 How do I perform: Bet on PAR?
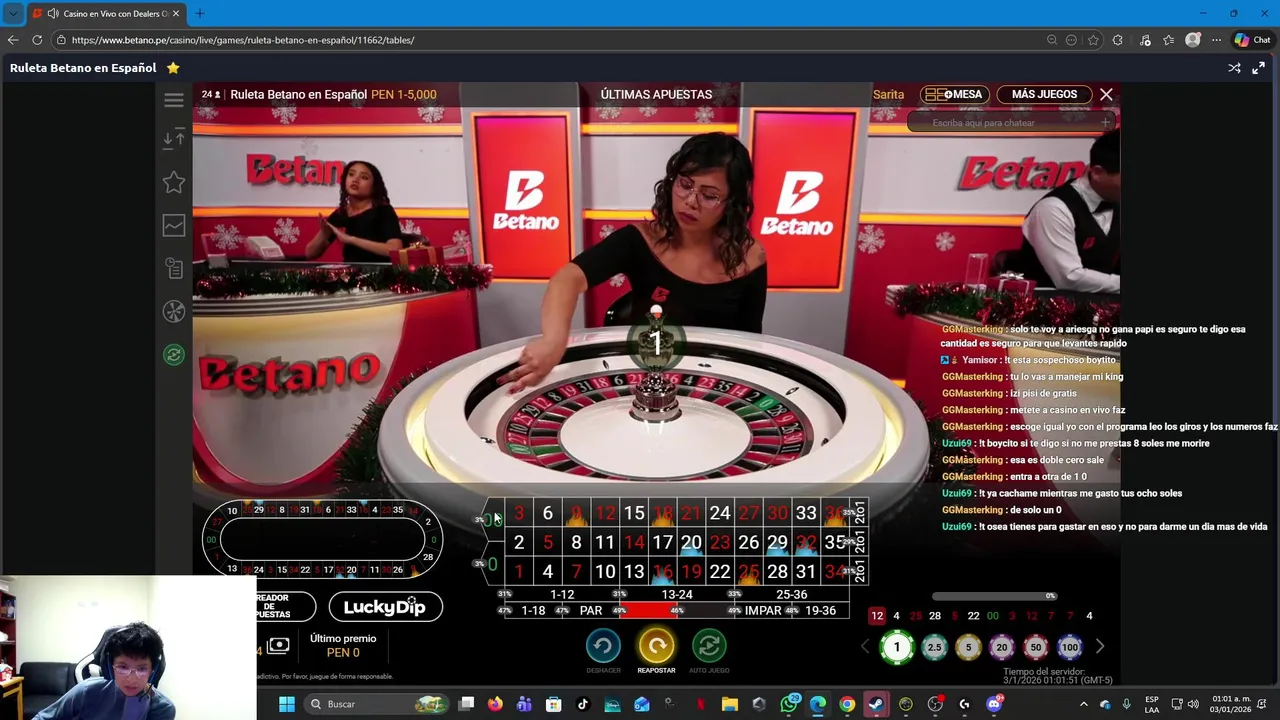pyautogui.click(x=591, y=610)
